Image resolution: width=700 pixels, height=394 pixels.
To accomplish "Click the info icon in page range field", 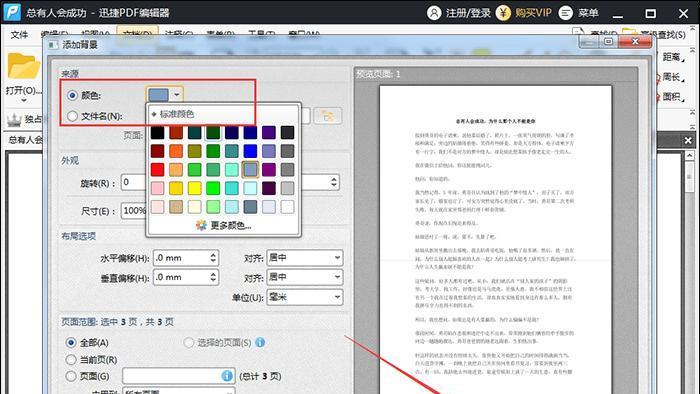I will coord(227,376).
